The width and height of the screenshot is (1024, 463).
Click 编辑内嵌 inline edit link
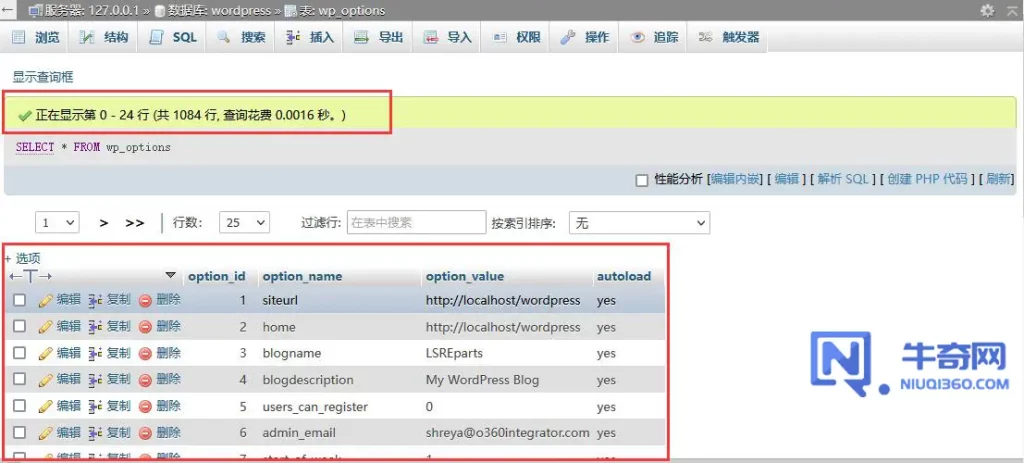point(736,179)
